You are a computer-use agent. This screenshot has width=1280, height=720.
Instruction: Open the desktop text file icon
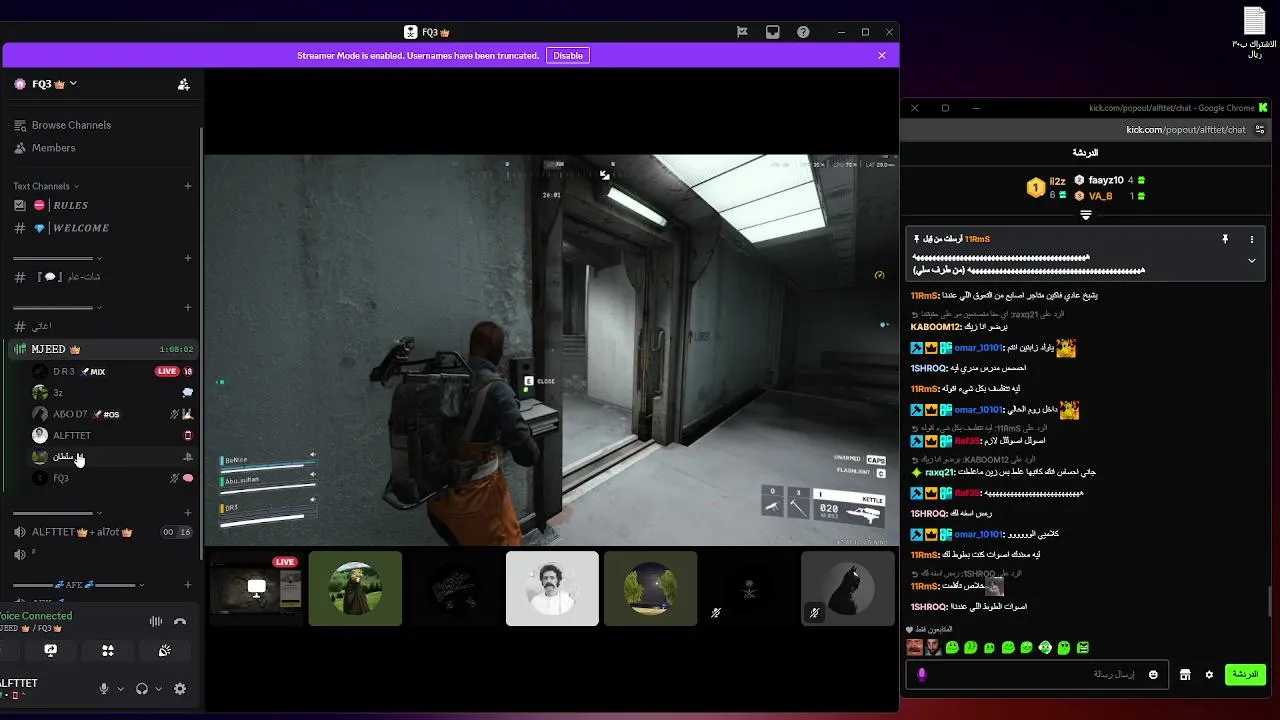pos(1254,33)
